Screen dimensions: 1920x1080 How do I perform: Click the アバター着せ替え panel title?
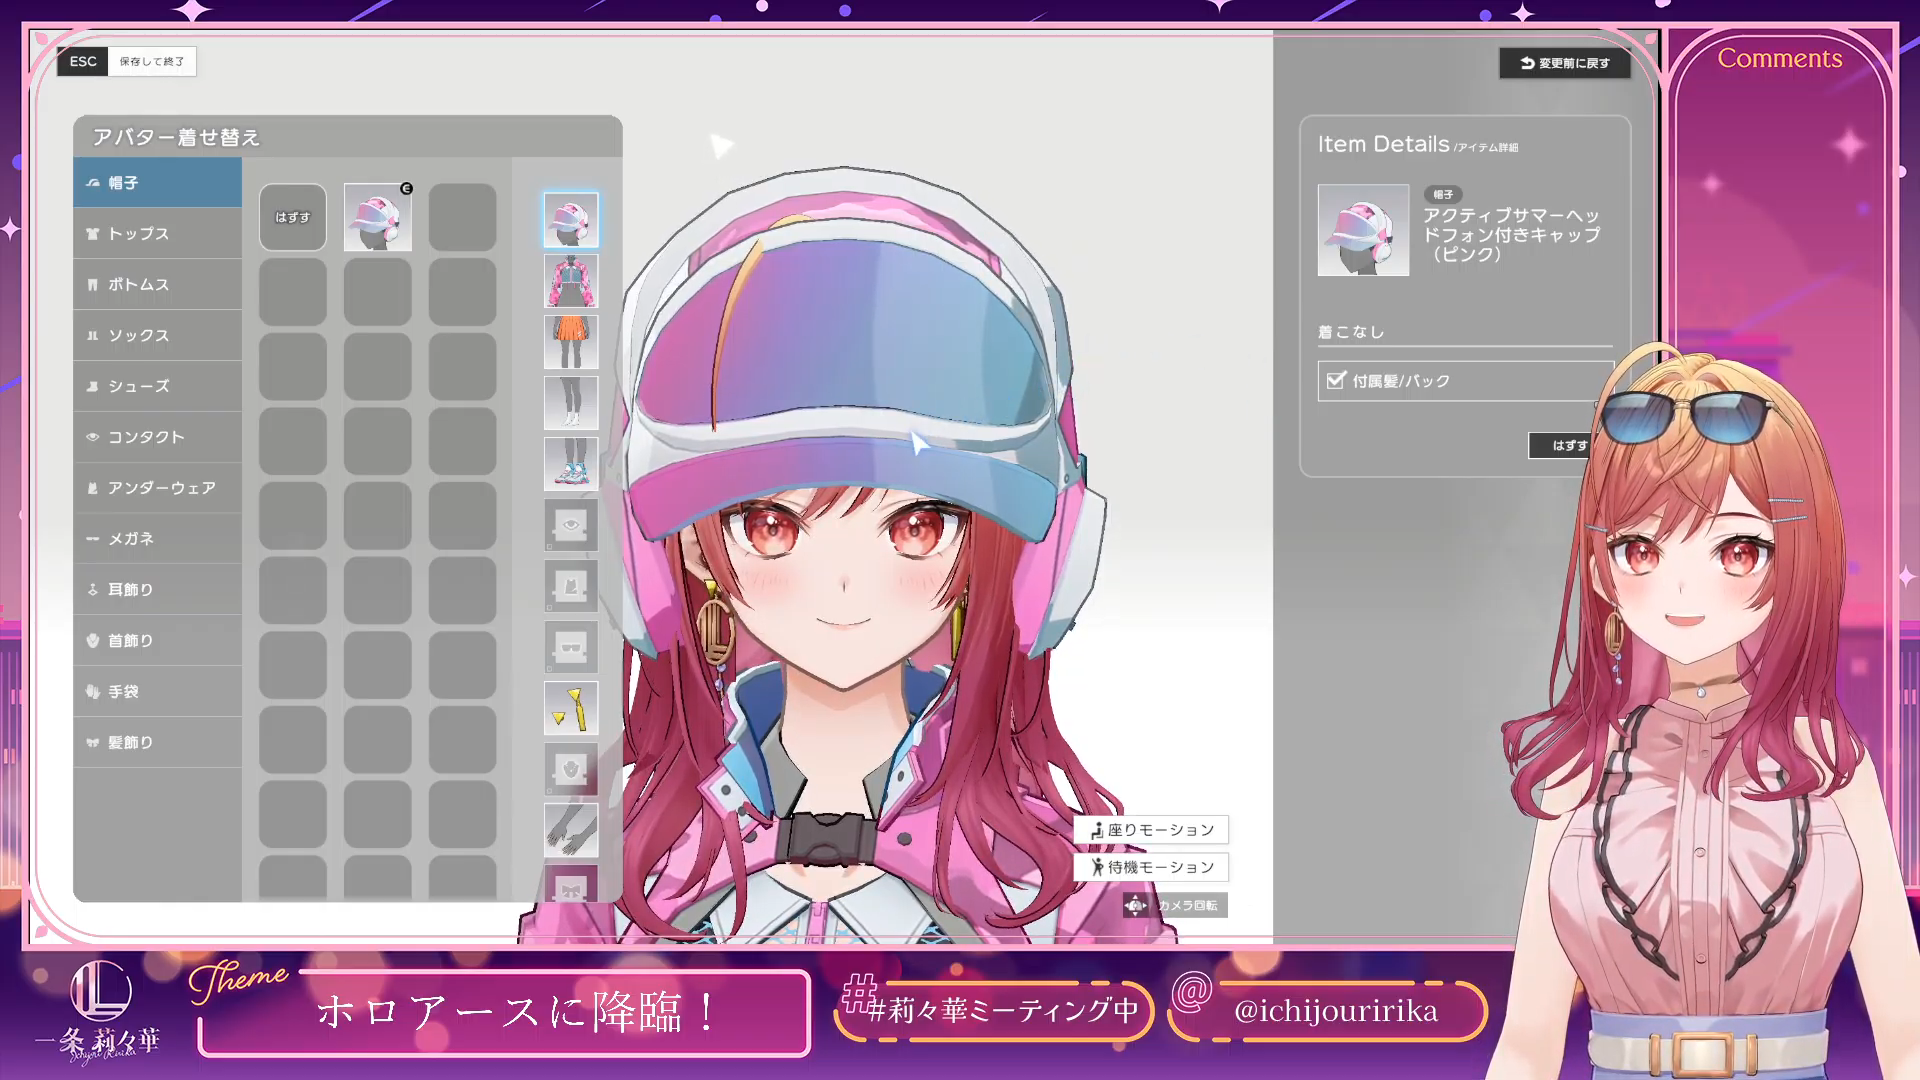(x=176, y=137)
